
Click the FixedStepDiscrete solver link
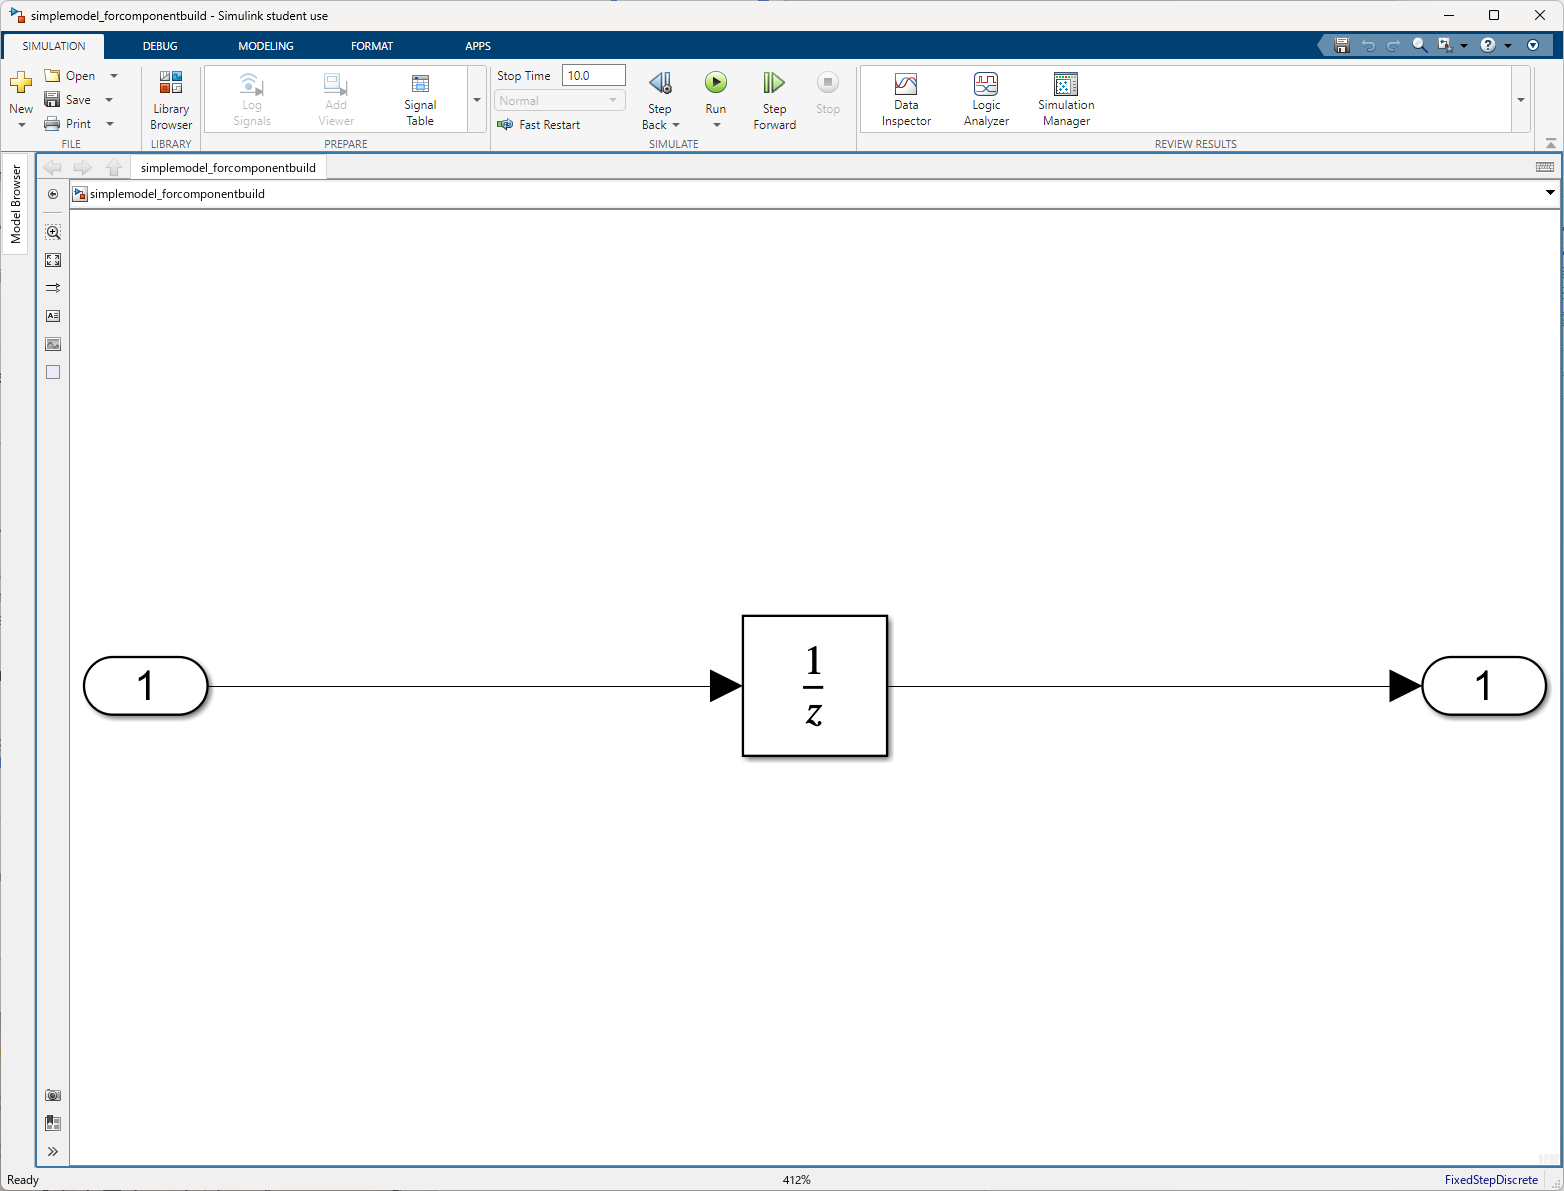(x=1491, y=1180)
